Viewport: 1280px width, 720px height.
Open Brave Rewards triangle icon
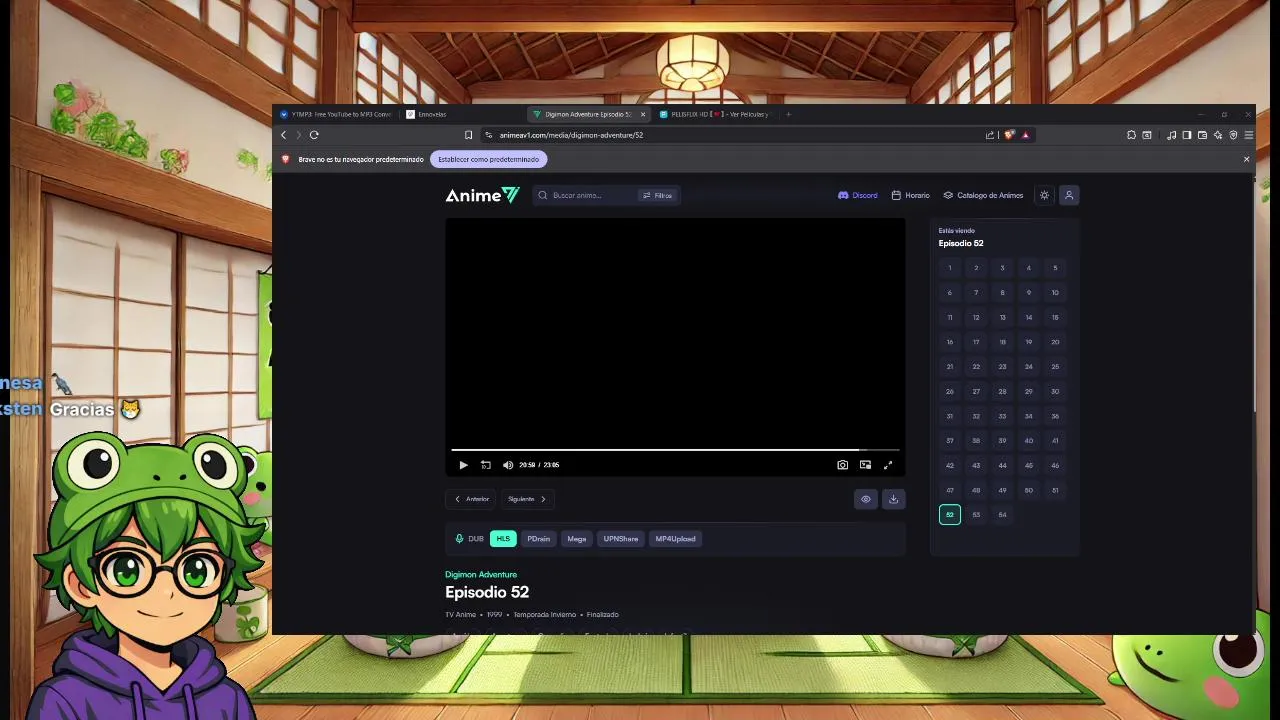click(x=1025, y=135)
